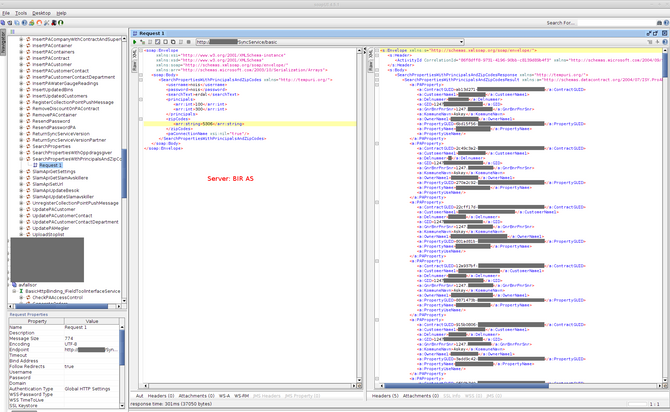Click the blue help icon at Request toolbar's right end
670x412 pixels.
(665, 42)
